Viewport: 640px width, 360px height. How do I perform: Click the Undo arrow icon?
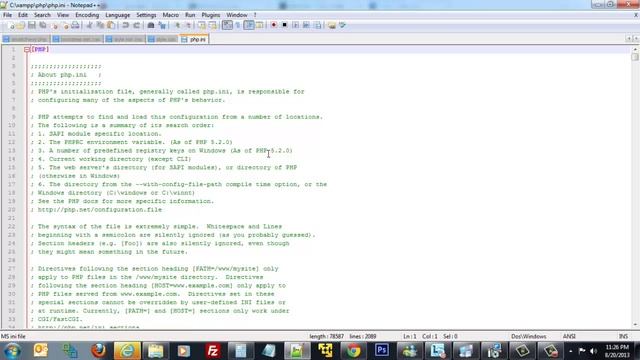pos(126,25)
